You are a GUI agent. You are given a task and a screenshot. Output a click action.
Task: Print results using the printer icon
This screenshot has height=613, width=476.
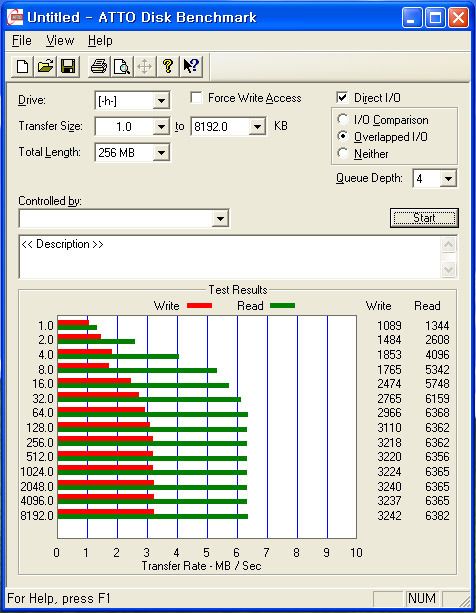(x=99, y=66)
